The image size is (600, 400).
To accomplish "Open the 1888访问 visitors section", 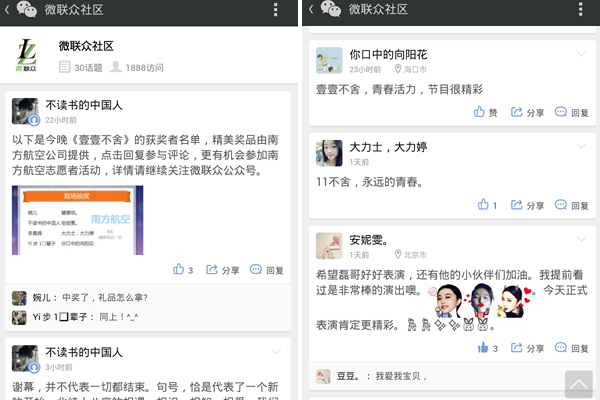I will [136, 68].
